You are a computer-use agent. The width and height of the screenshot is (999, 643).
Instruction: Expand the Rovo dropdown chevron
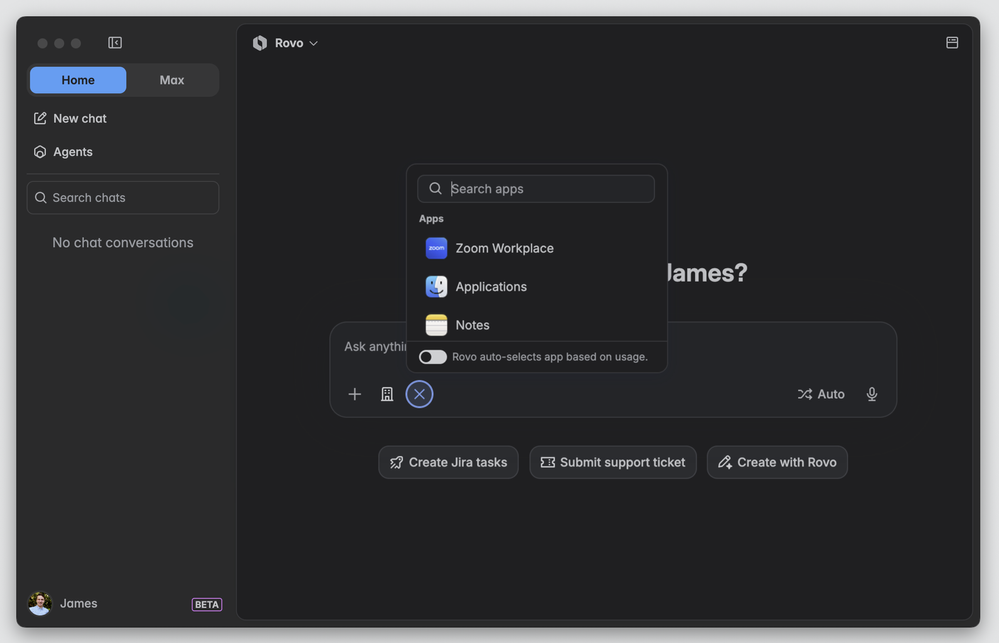click(313, 43)
